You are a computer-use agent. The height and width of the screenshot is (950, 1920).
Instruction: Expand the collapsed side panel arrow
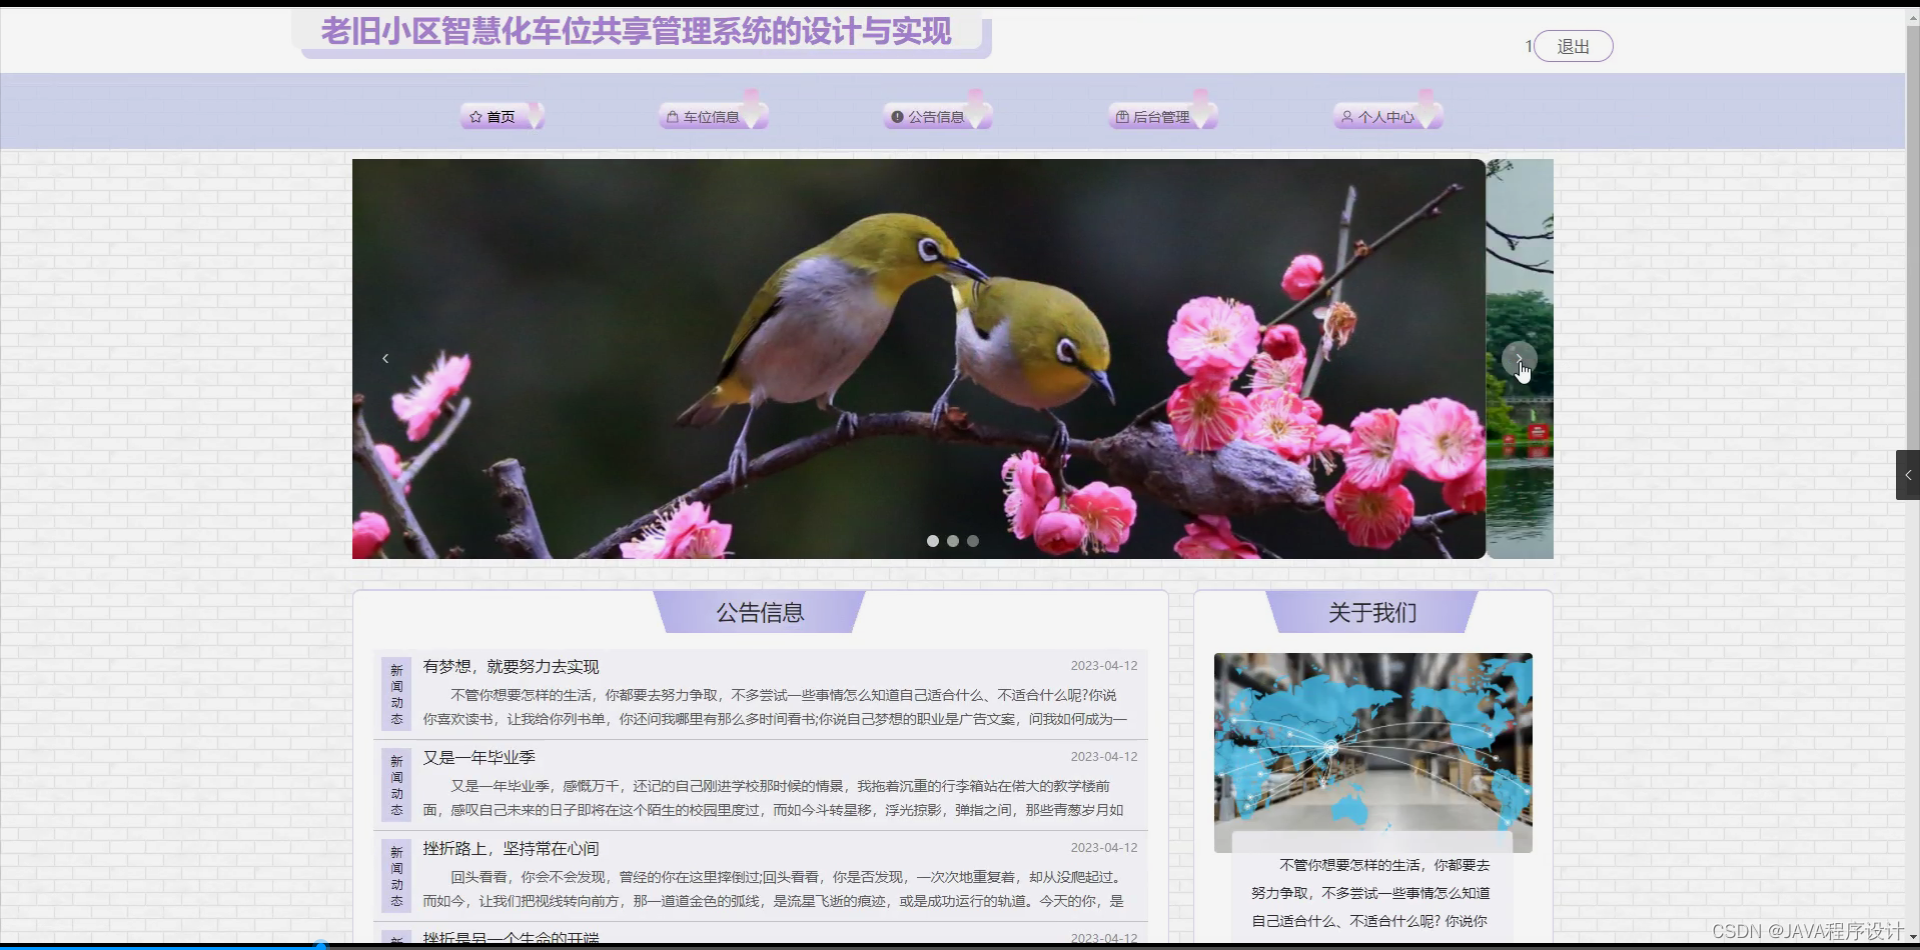pos(1907,475)
